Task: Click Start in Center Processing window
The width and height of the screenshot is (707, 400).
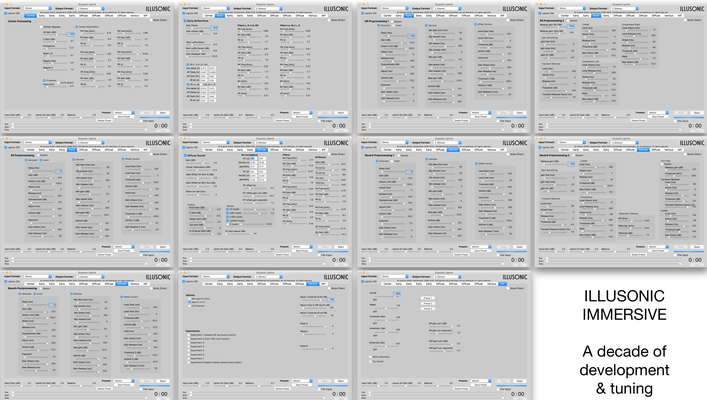Action: click(163, 112)
